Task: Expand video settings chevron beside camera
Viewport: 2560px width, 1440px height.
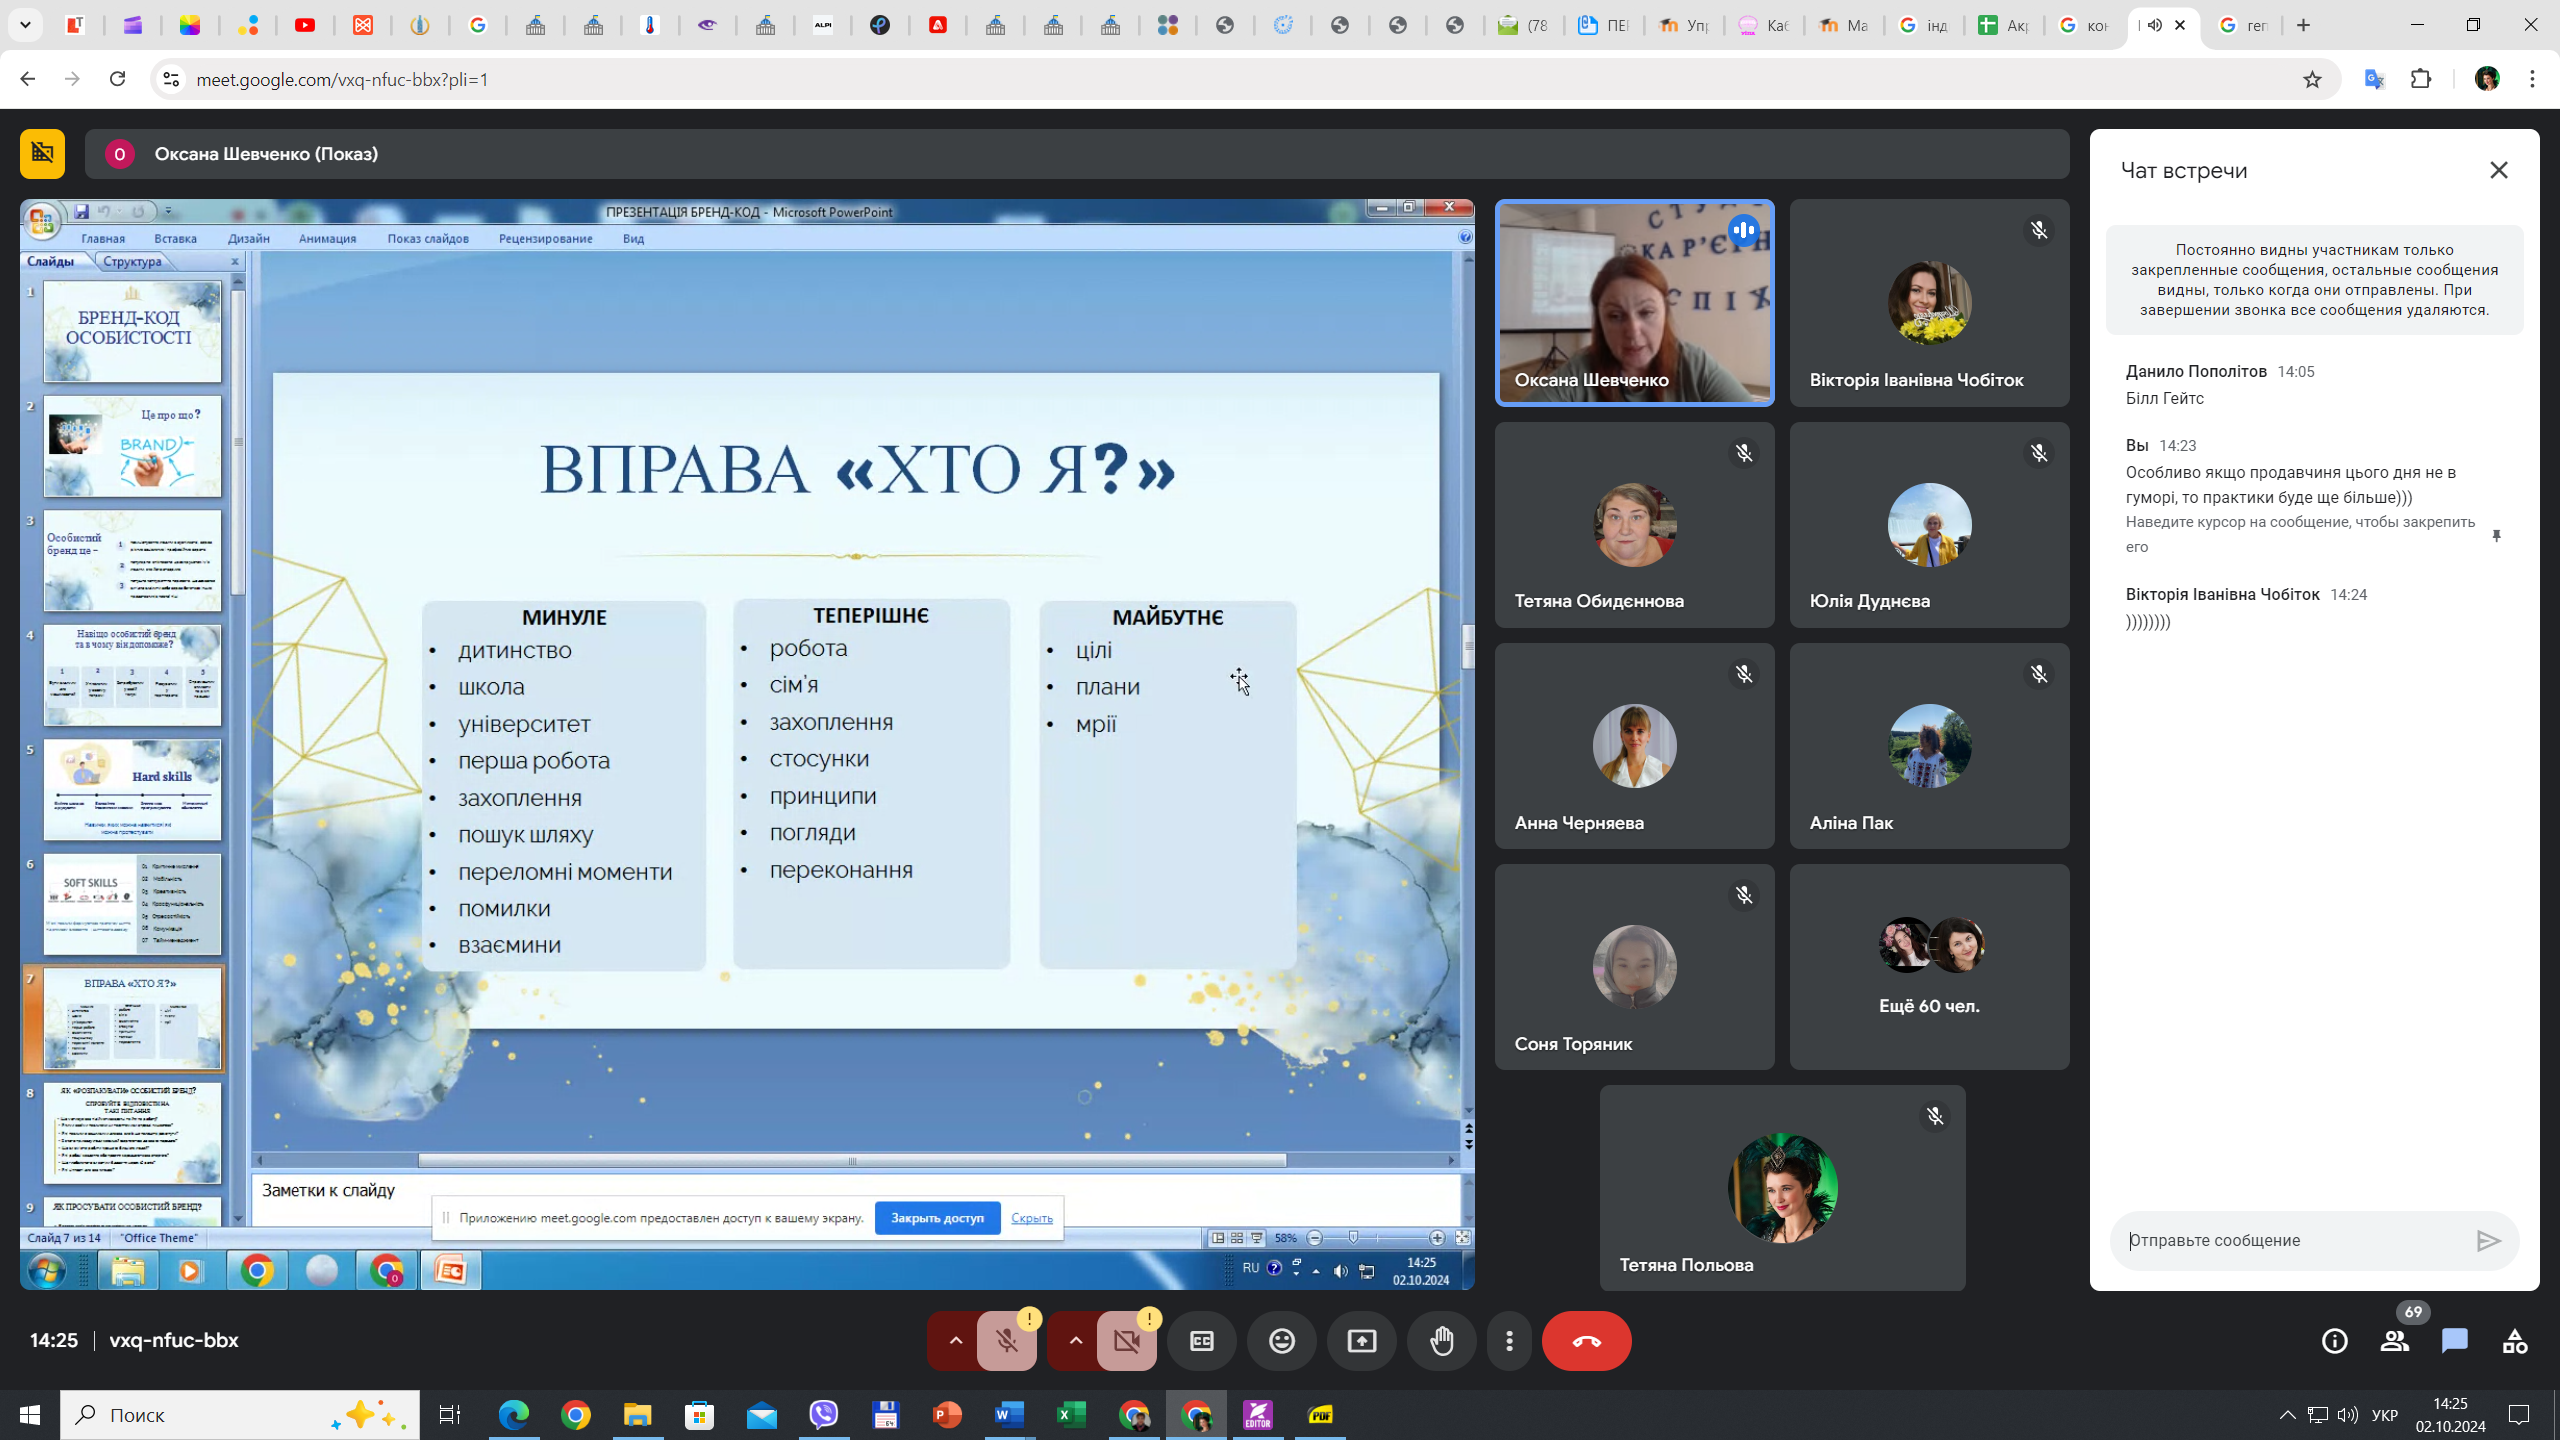Action: (x=1075, y=1341)
